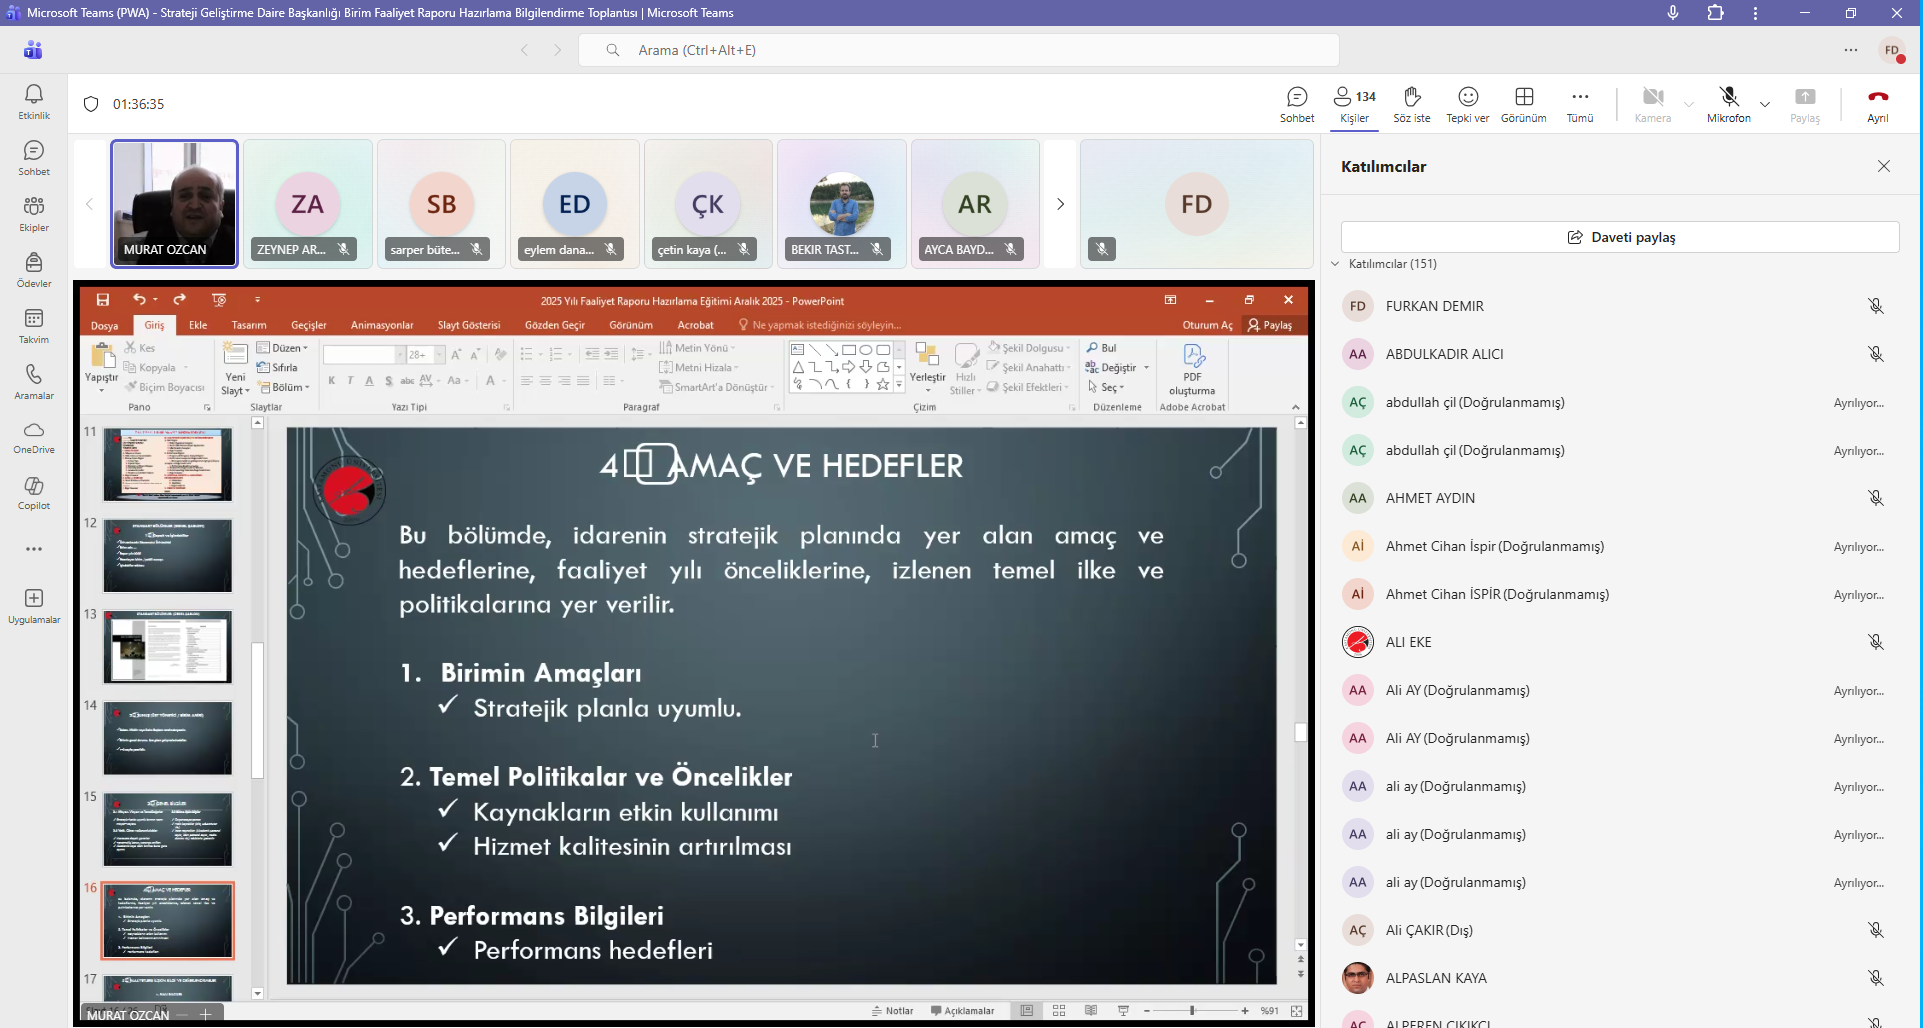Viewport: 1923px width, 1028px height.
Task: Open Tümü more actions menu
Action: pos(1580,104)
